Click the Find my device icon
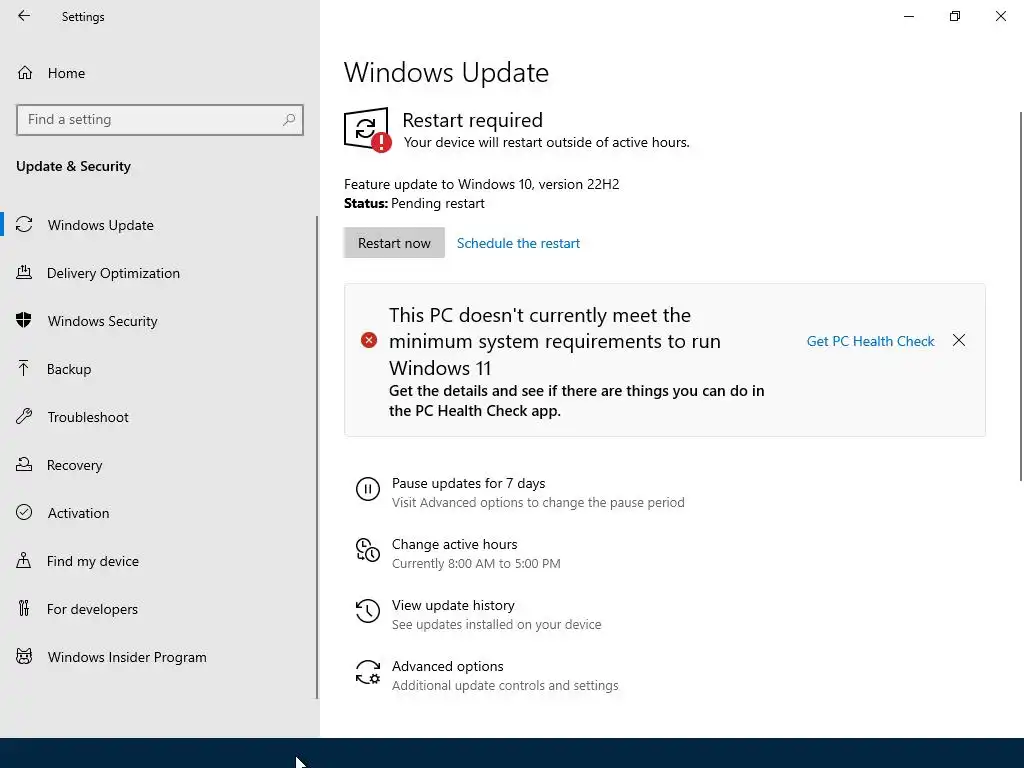 [24, 560]
